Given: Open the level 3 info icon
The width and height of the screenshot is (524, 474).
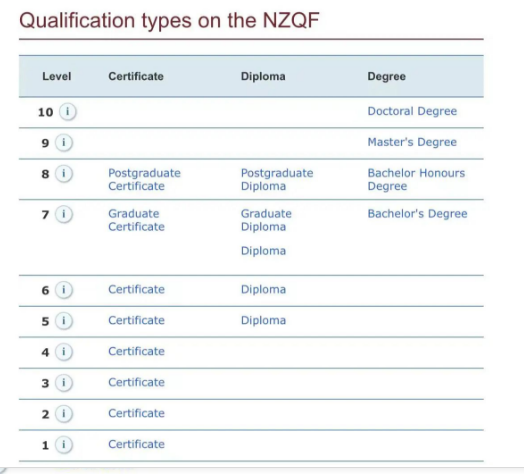Looking at the screenshot, I should [64, 382].
